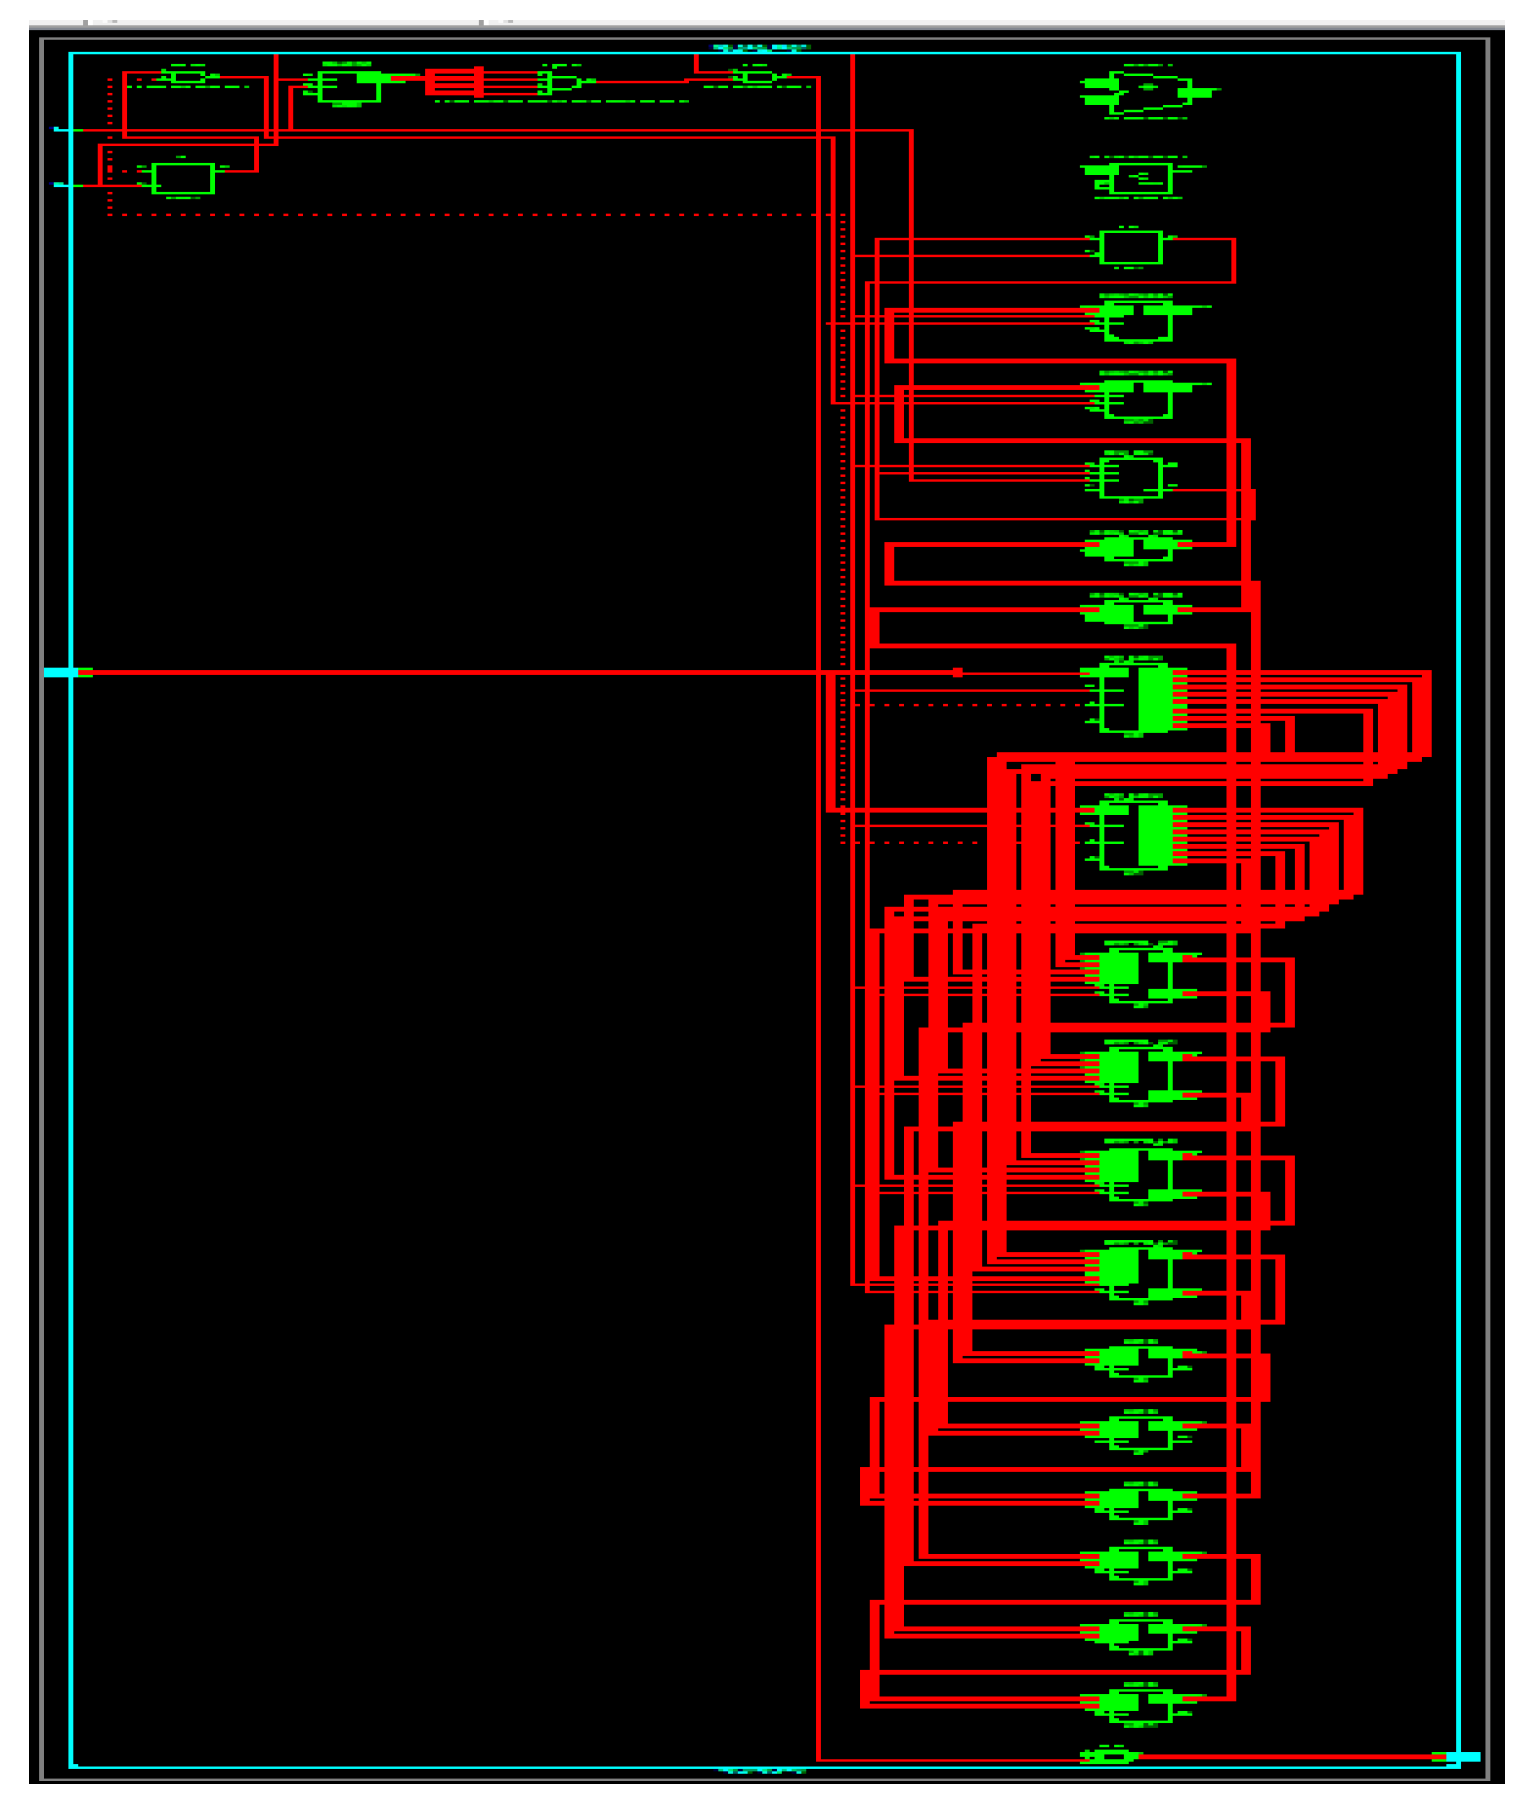Click the cyan output port at bottom right
This screenshot has height=1818, width=1533.
(1463, 1757)
